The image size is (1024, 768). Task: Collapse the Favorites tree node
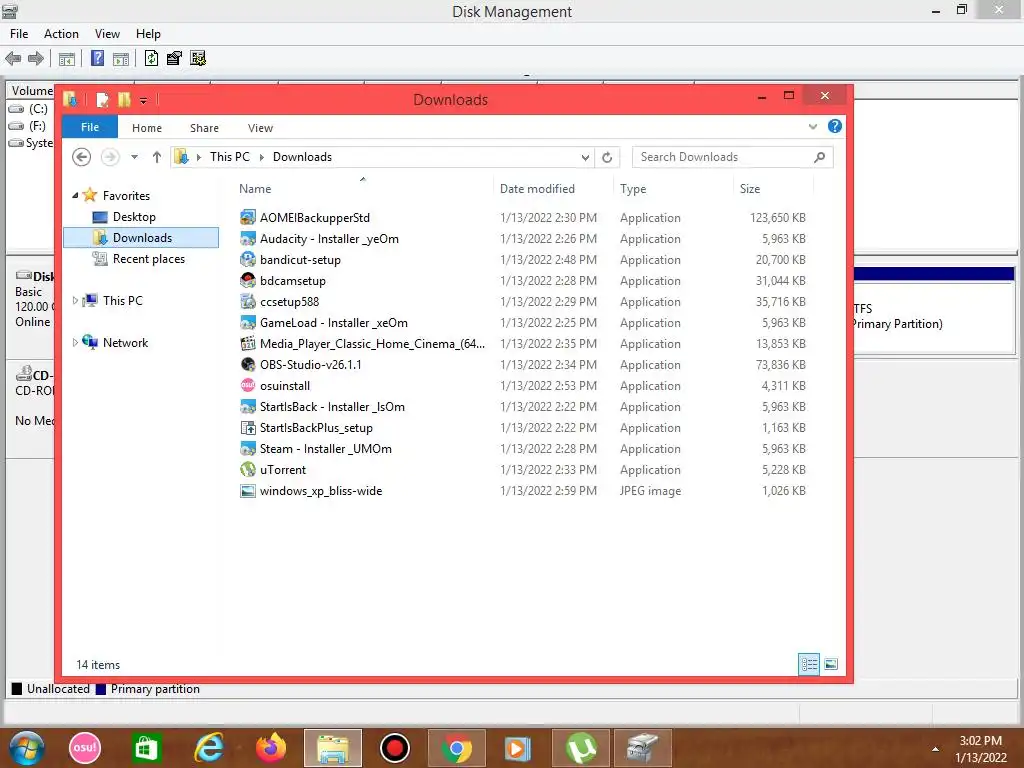(x=75, y=195)
